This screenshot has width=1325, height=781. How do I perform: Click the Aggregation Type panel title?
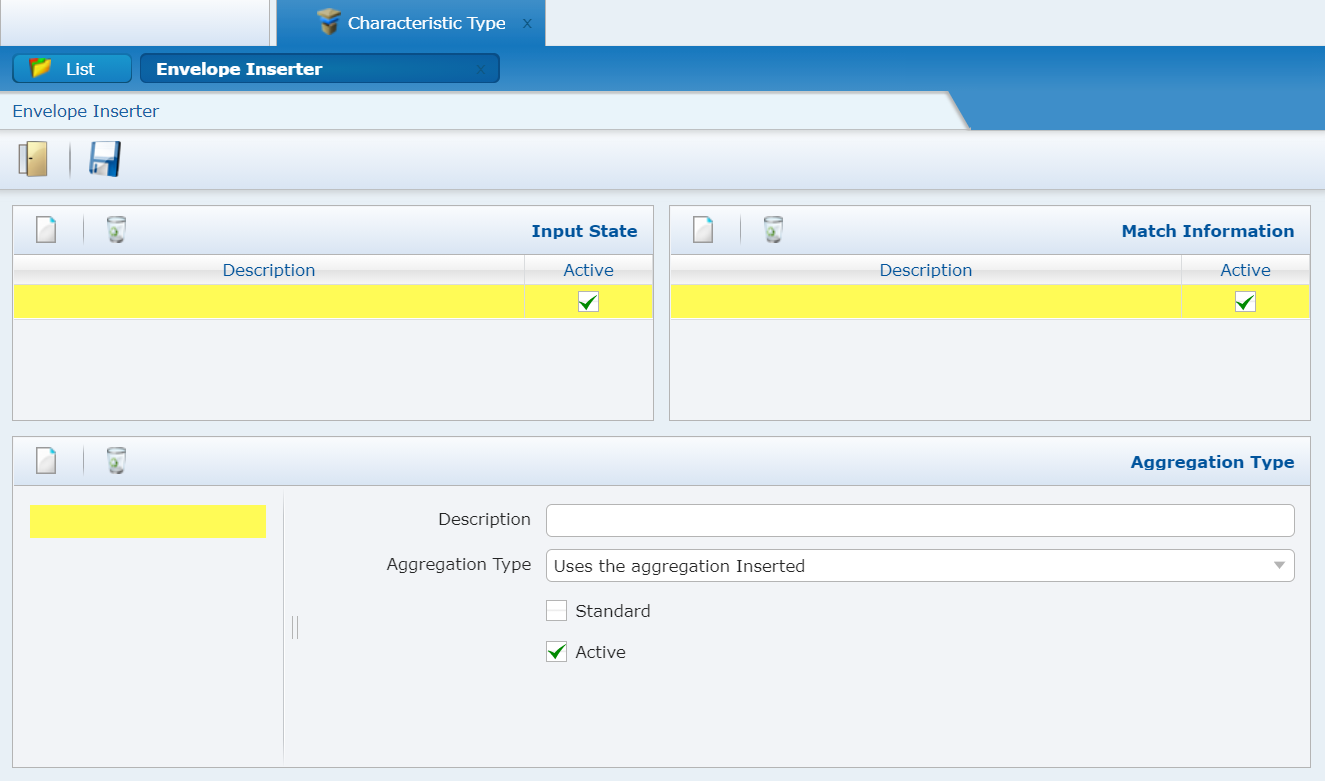pos(1212,462)
